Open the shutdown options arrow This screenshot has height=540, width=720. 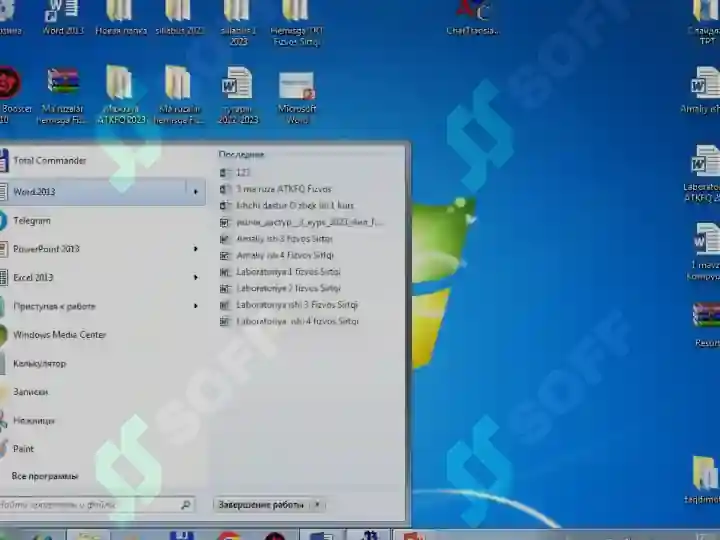click(x=317, y=505)
